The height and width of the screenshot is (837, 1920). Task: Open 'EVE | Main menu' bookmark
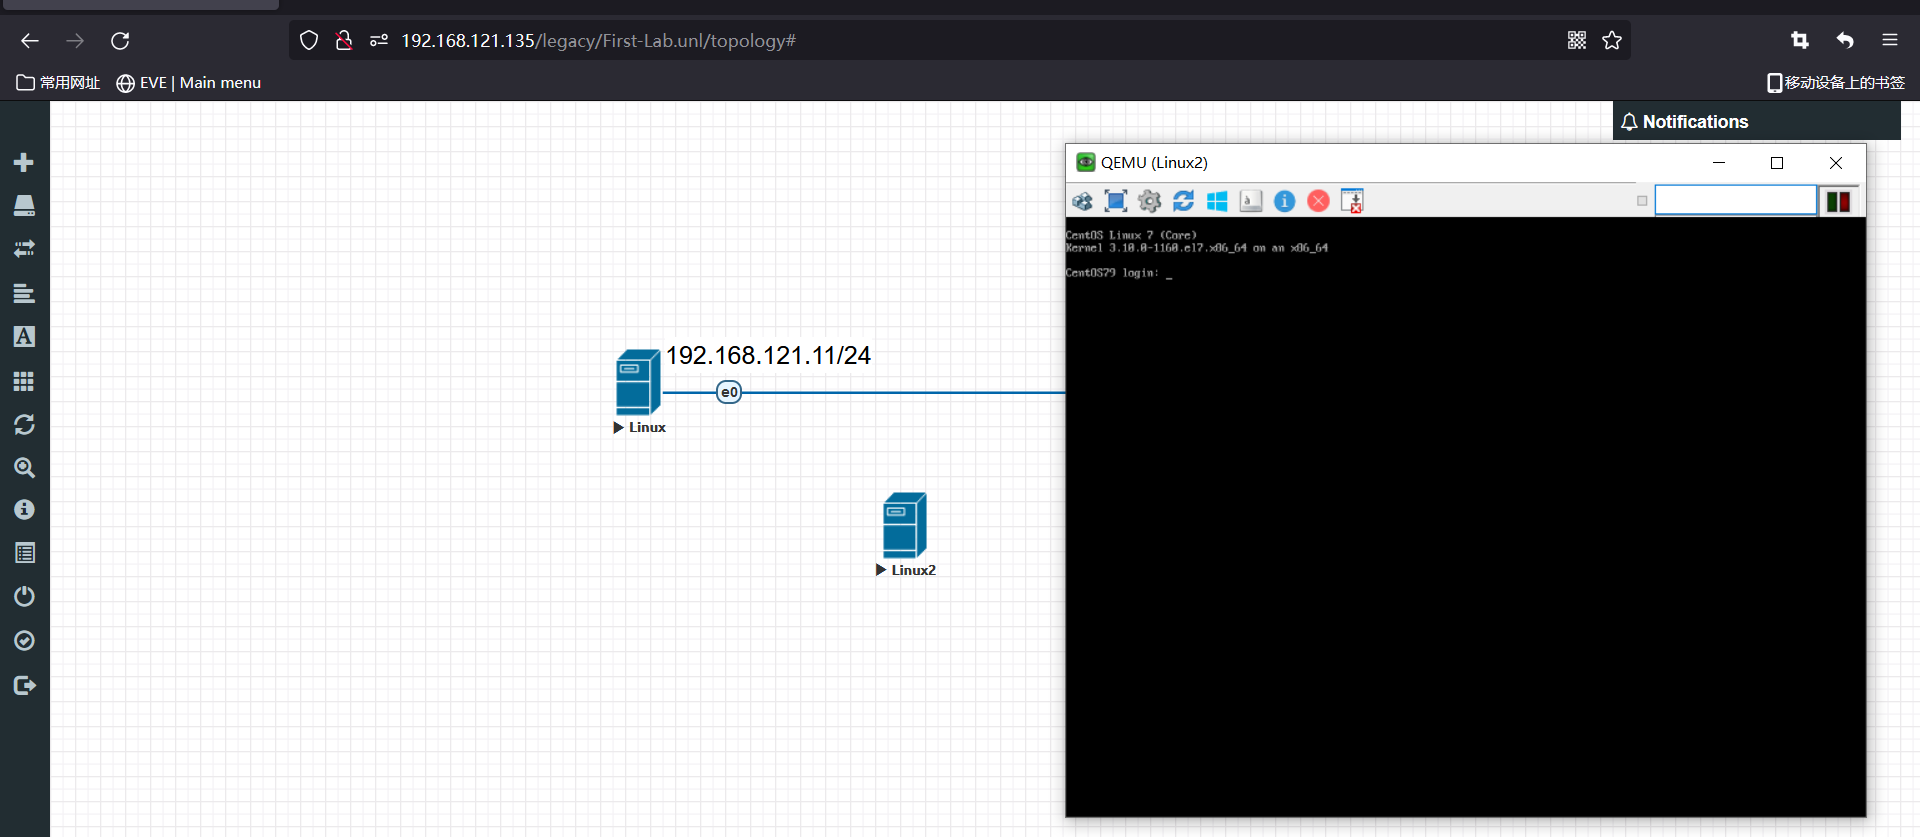pos(189,83)
